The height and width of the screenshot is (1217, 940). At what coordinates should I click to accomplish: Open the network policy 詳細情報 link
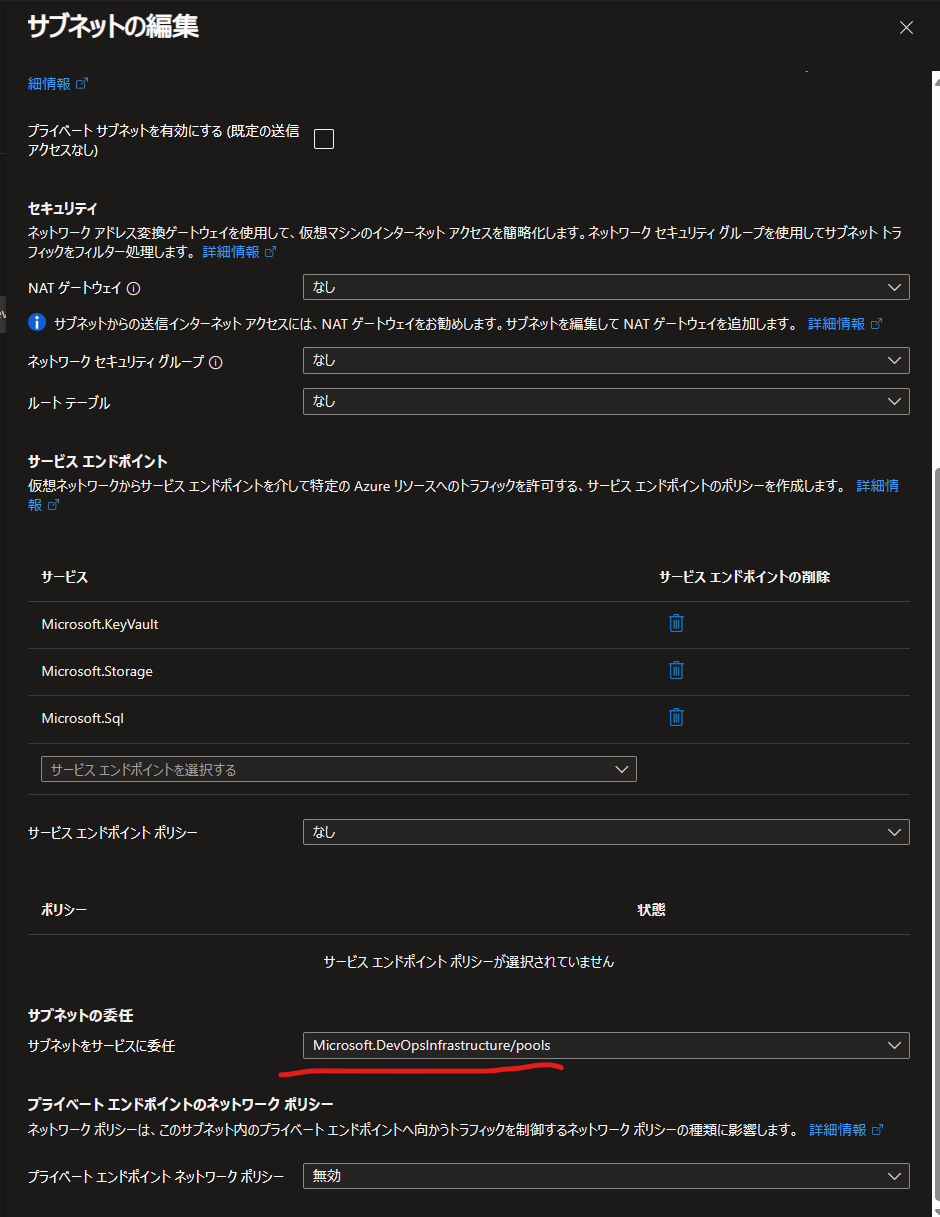(846, 1130)
